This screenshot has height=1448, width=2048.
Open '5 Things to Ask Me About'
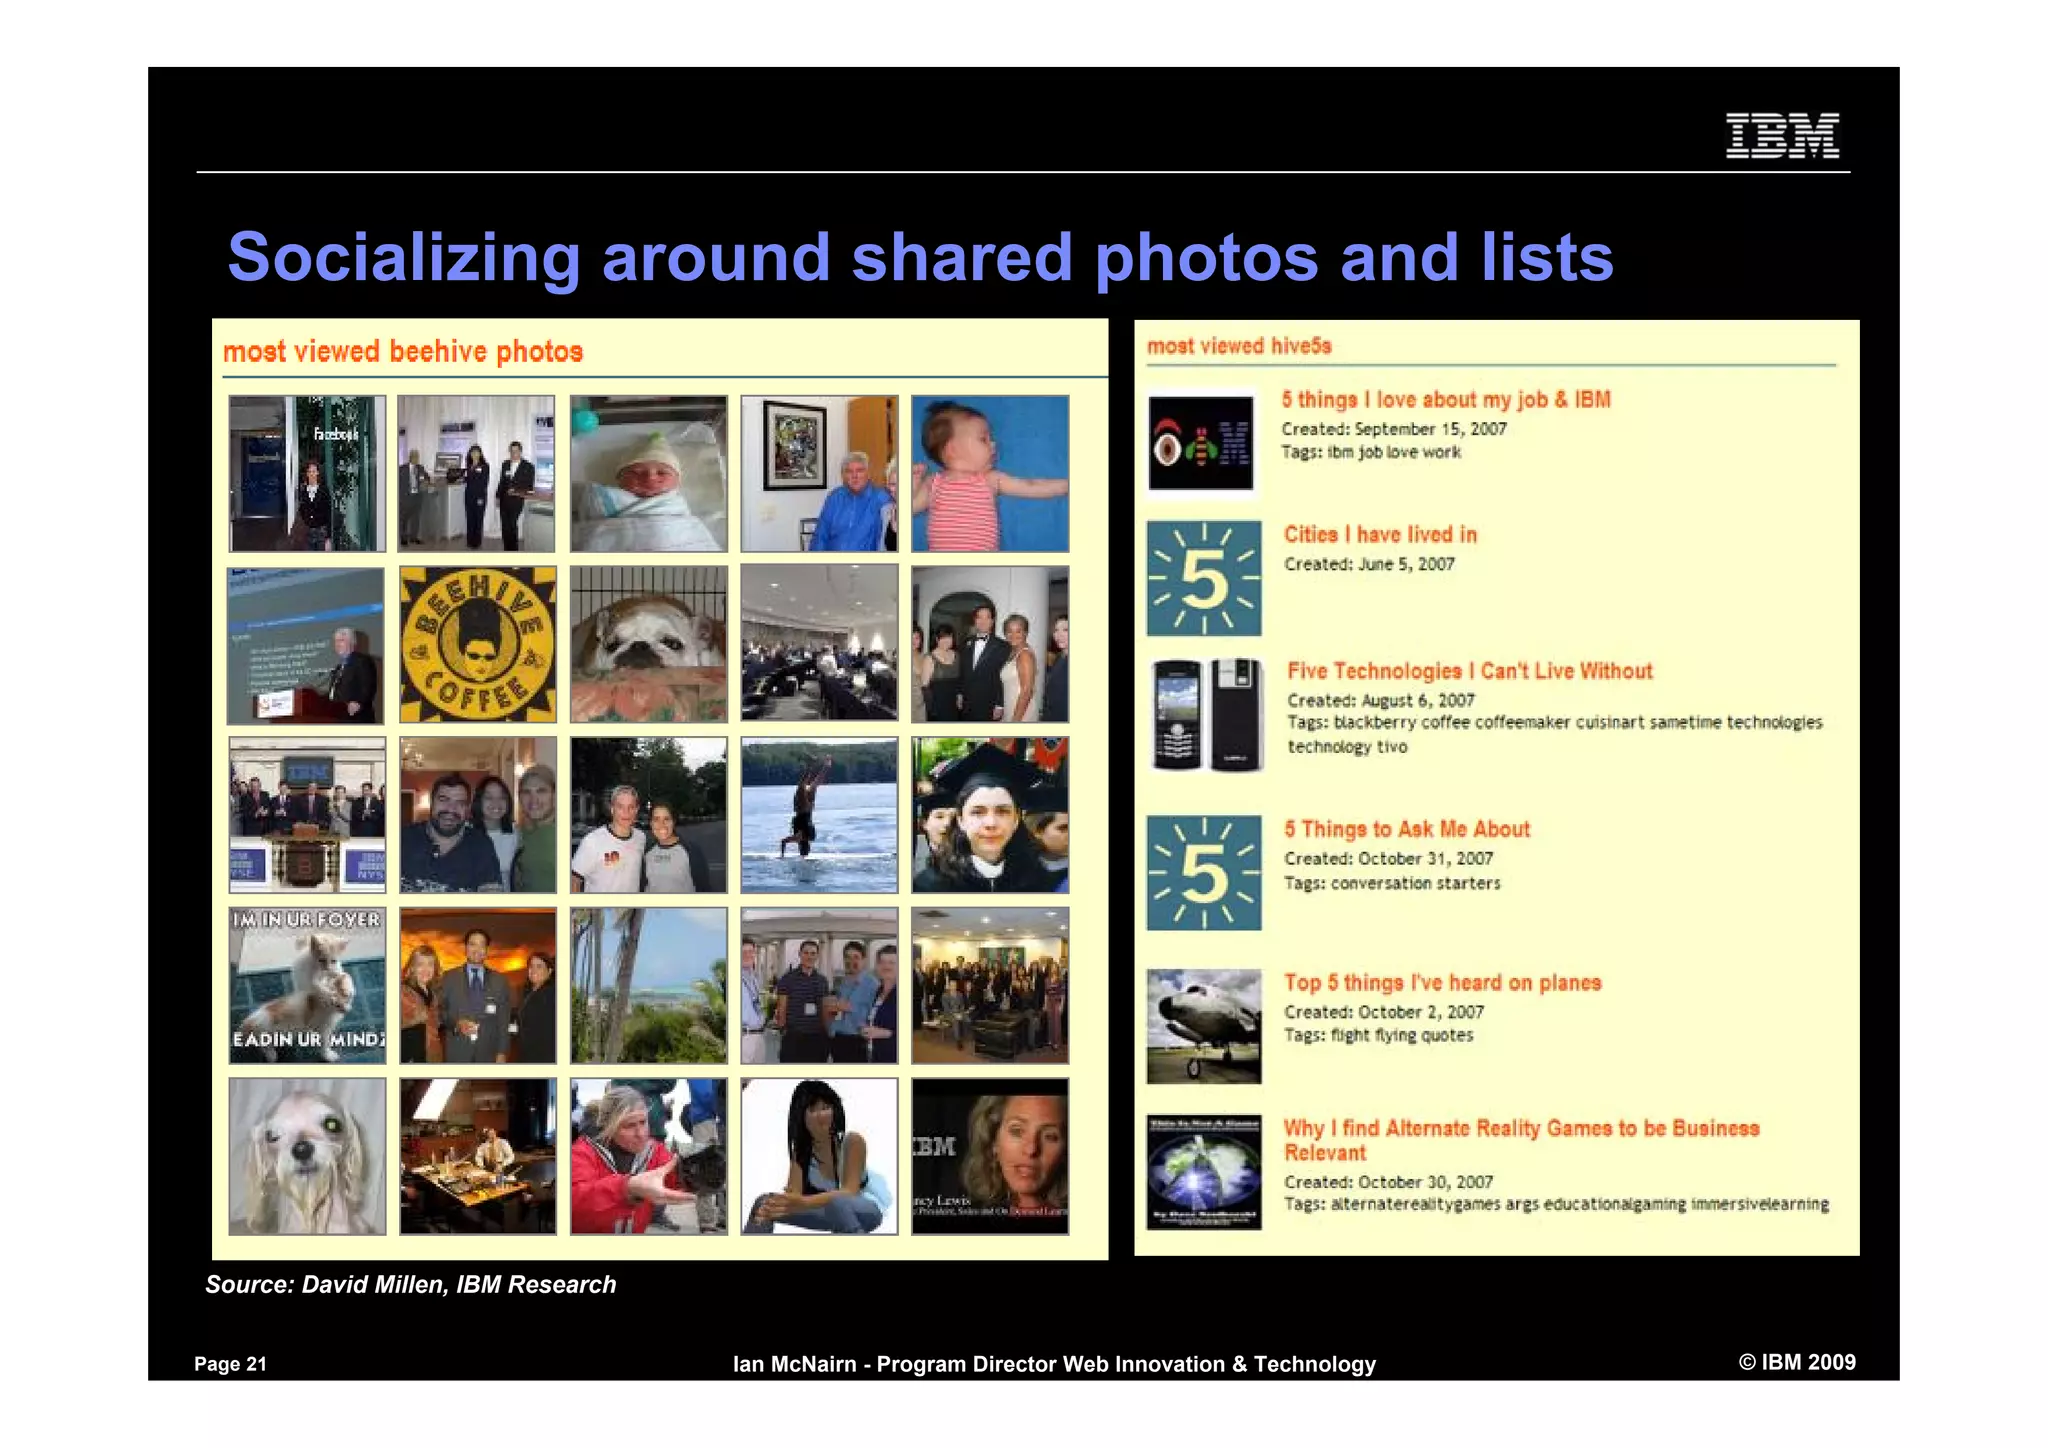tap(1407, 829)
